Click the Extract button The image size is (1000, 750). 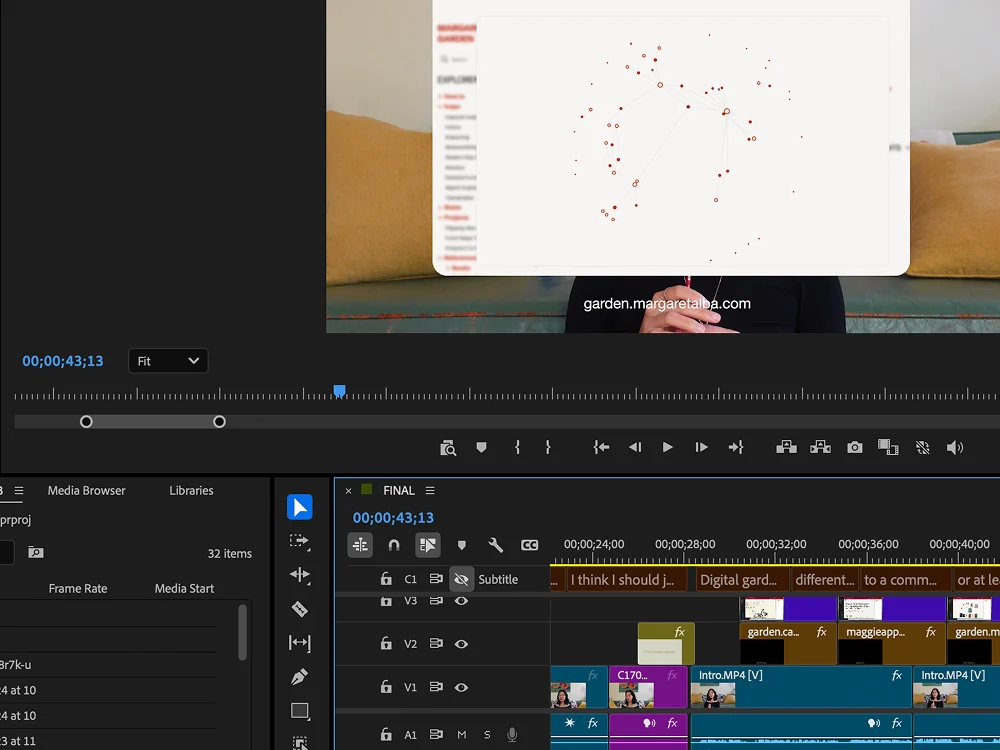(820, 447)
